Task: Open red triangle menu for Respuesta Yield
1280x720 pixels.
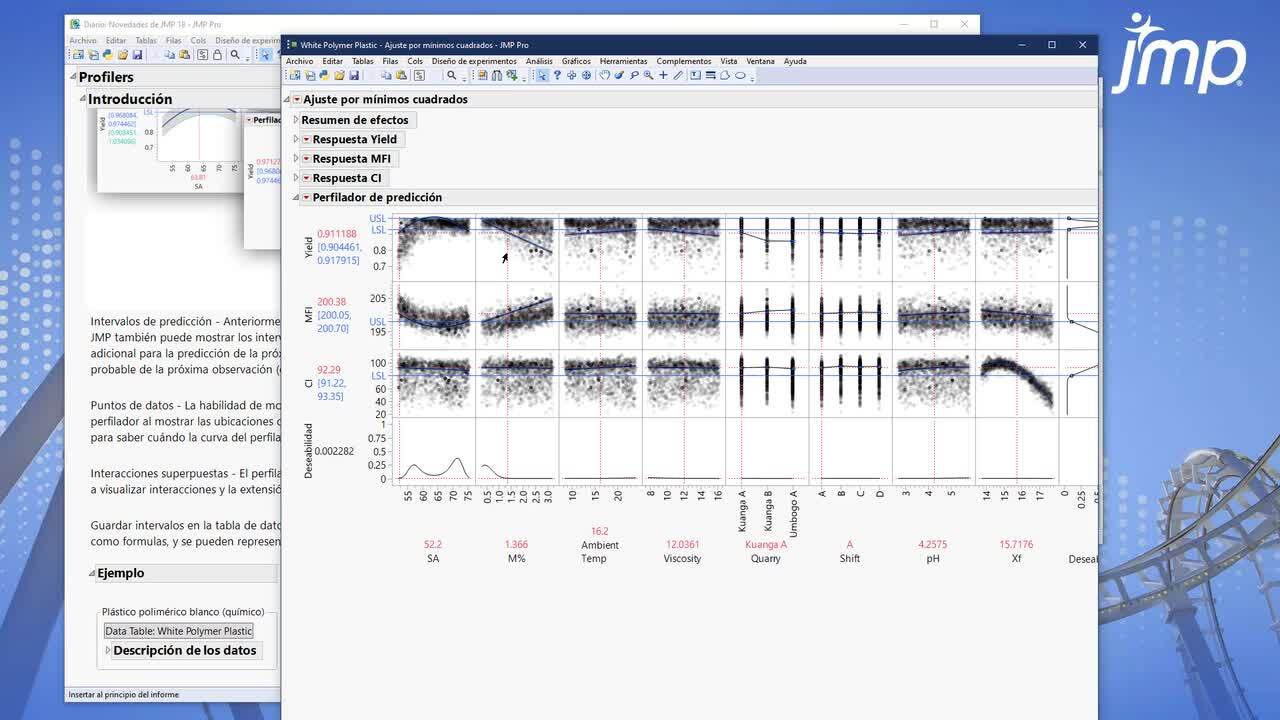Action: point(306,140)
